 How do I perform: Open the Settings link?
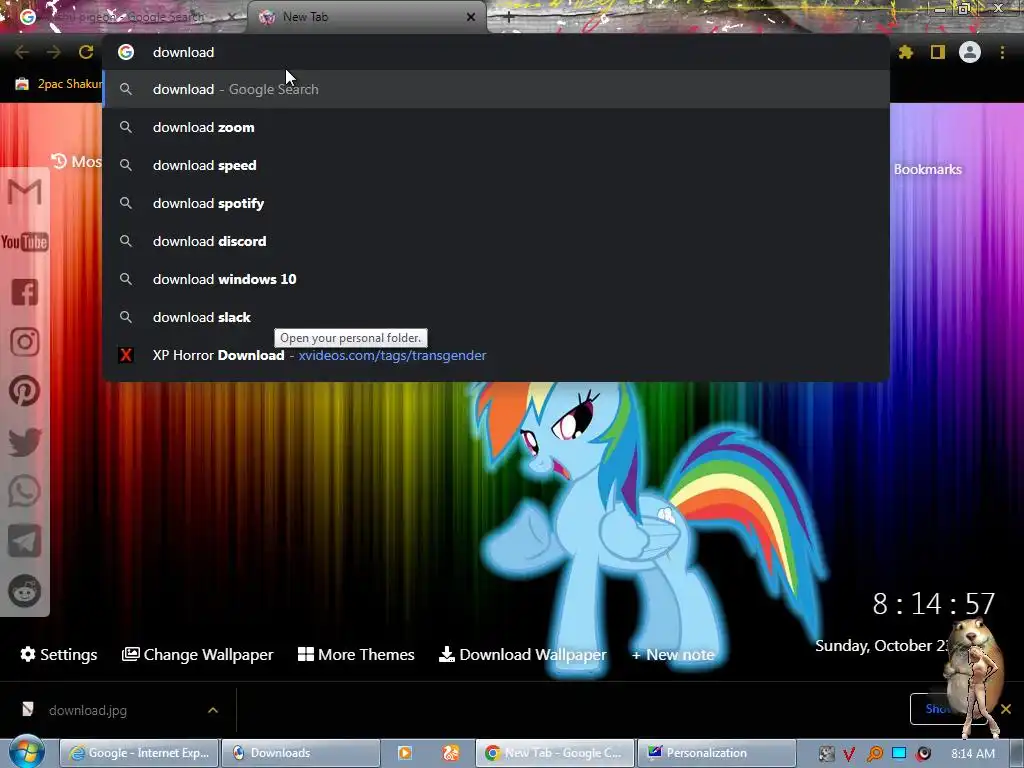coord(59,654)
